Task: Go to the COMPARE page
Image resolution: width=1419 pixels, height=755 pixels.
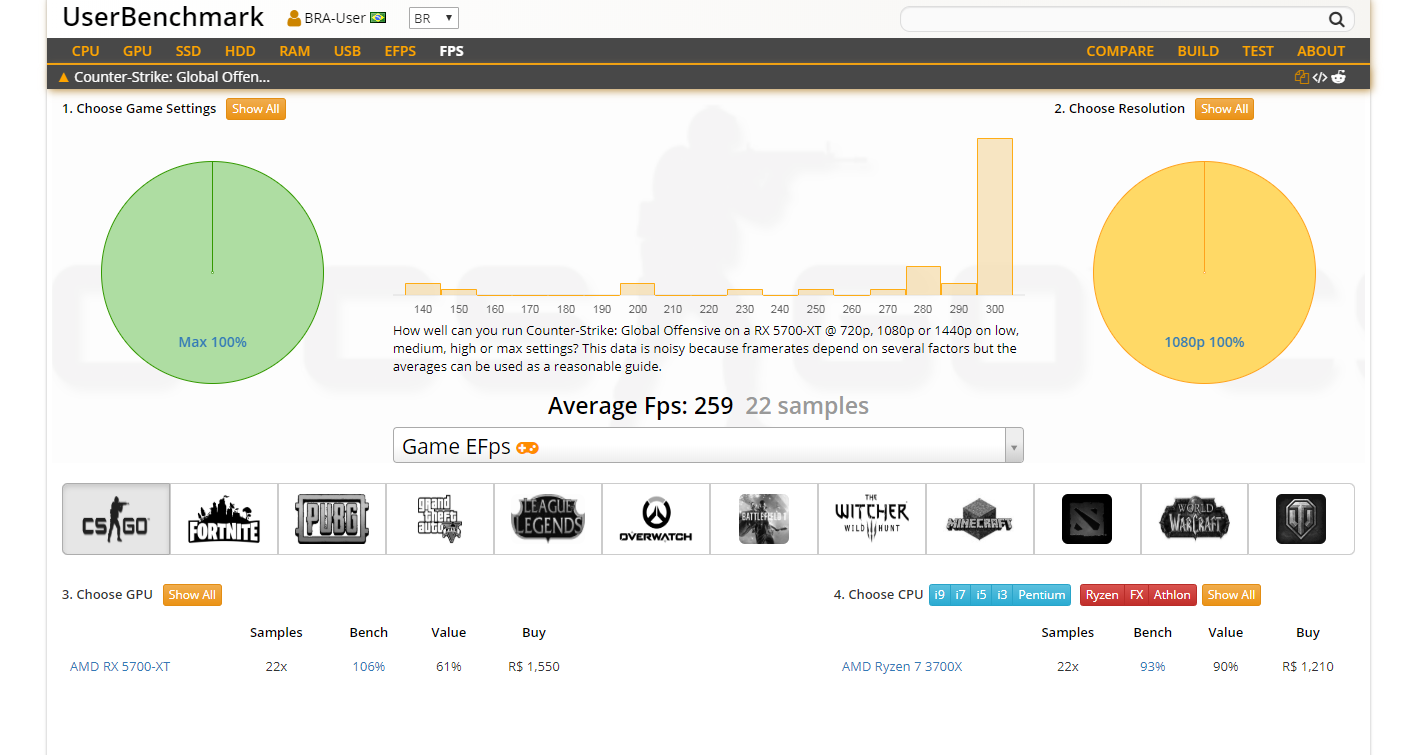Action: coord(1120,51)
